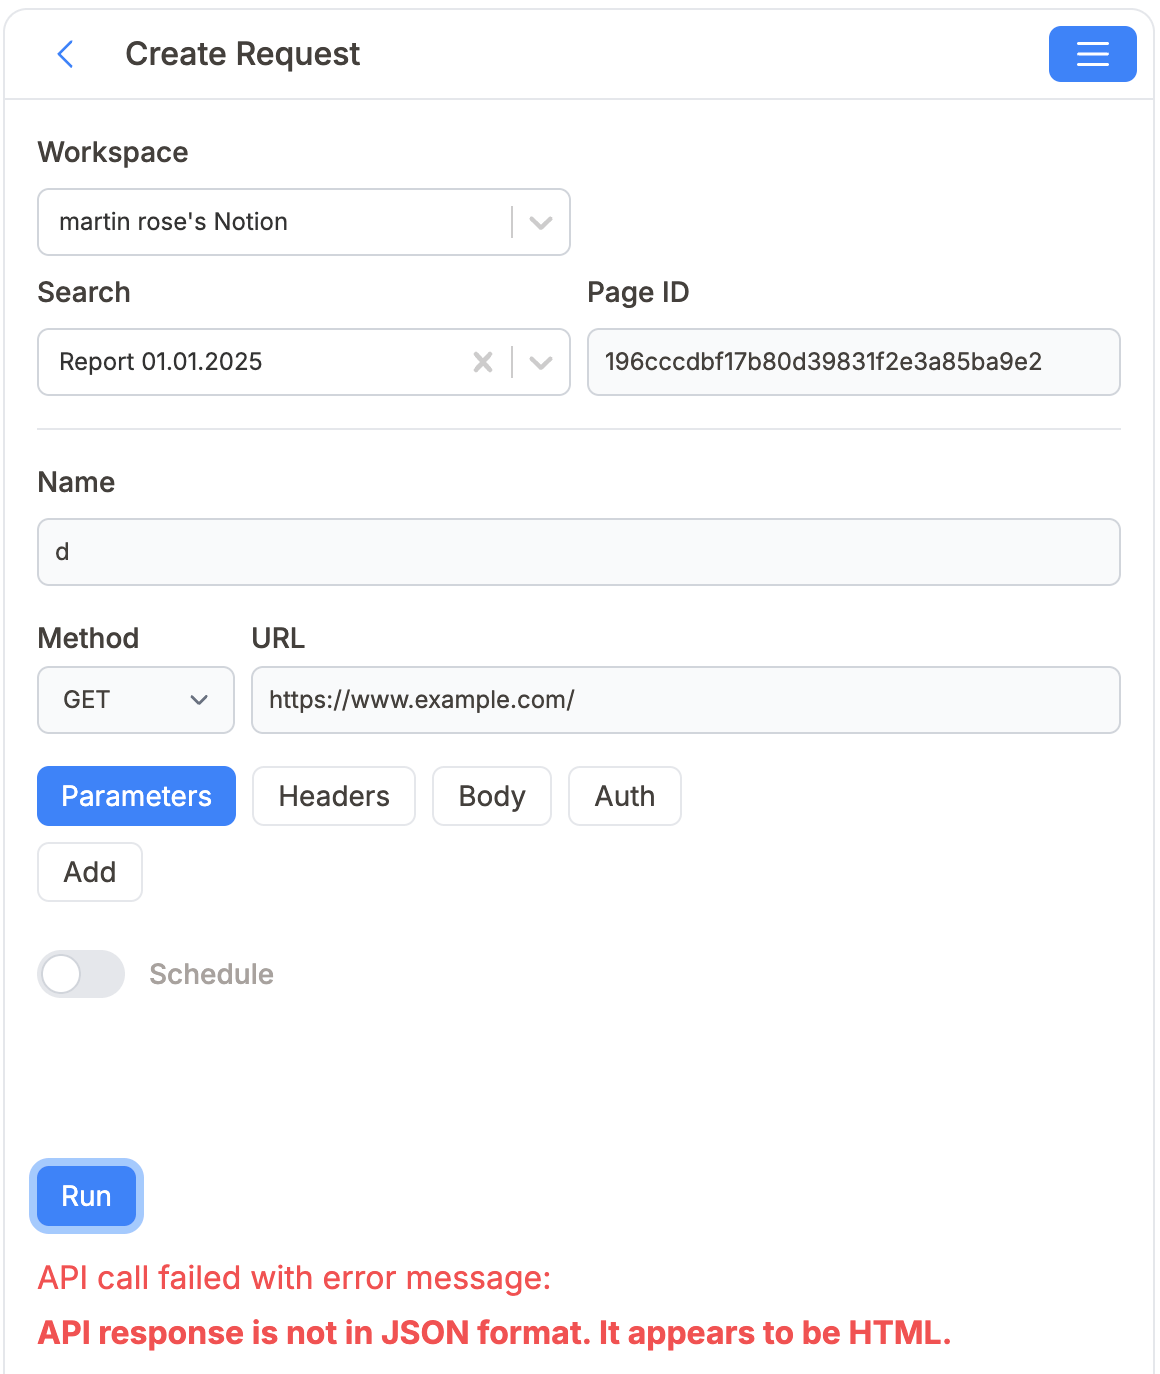The image size is (1160, 1374).
Task: Select the Parameters tab
Action: [136, 796]
